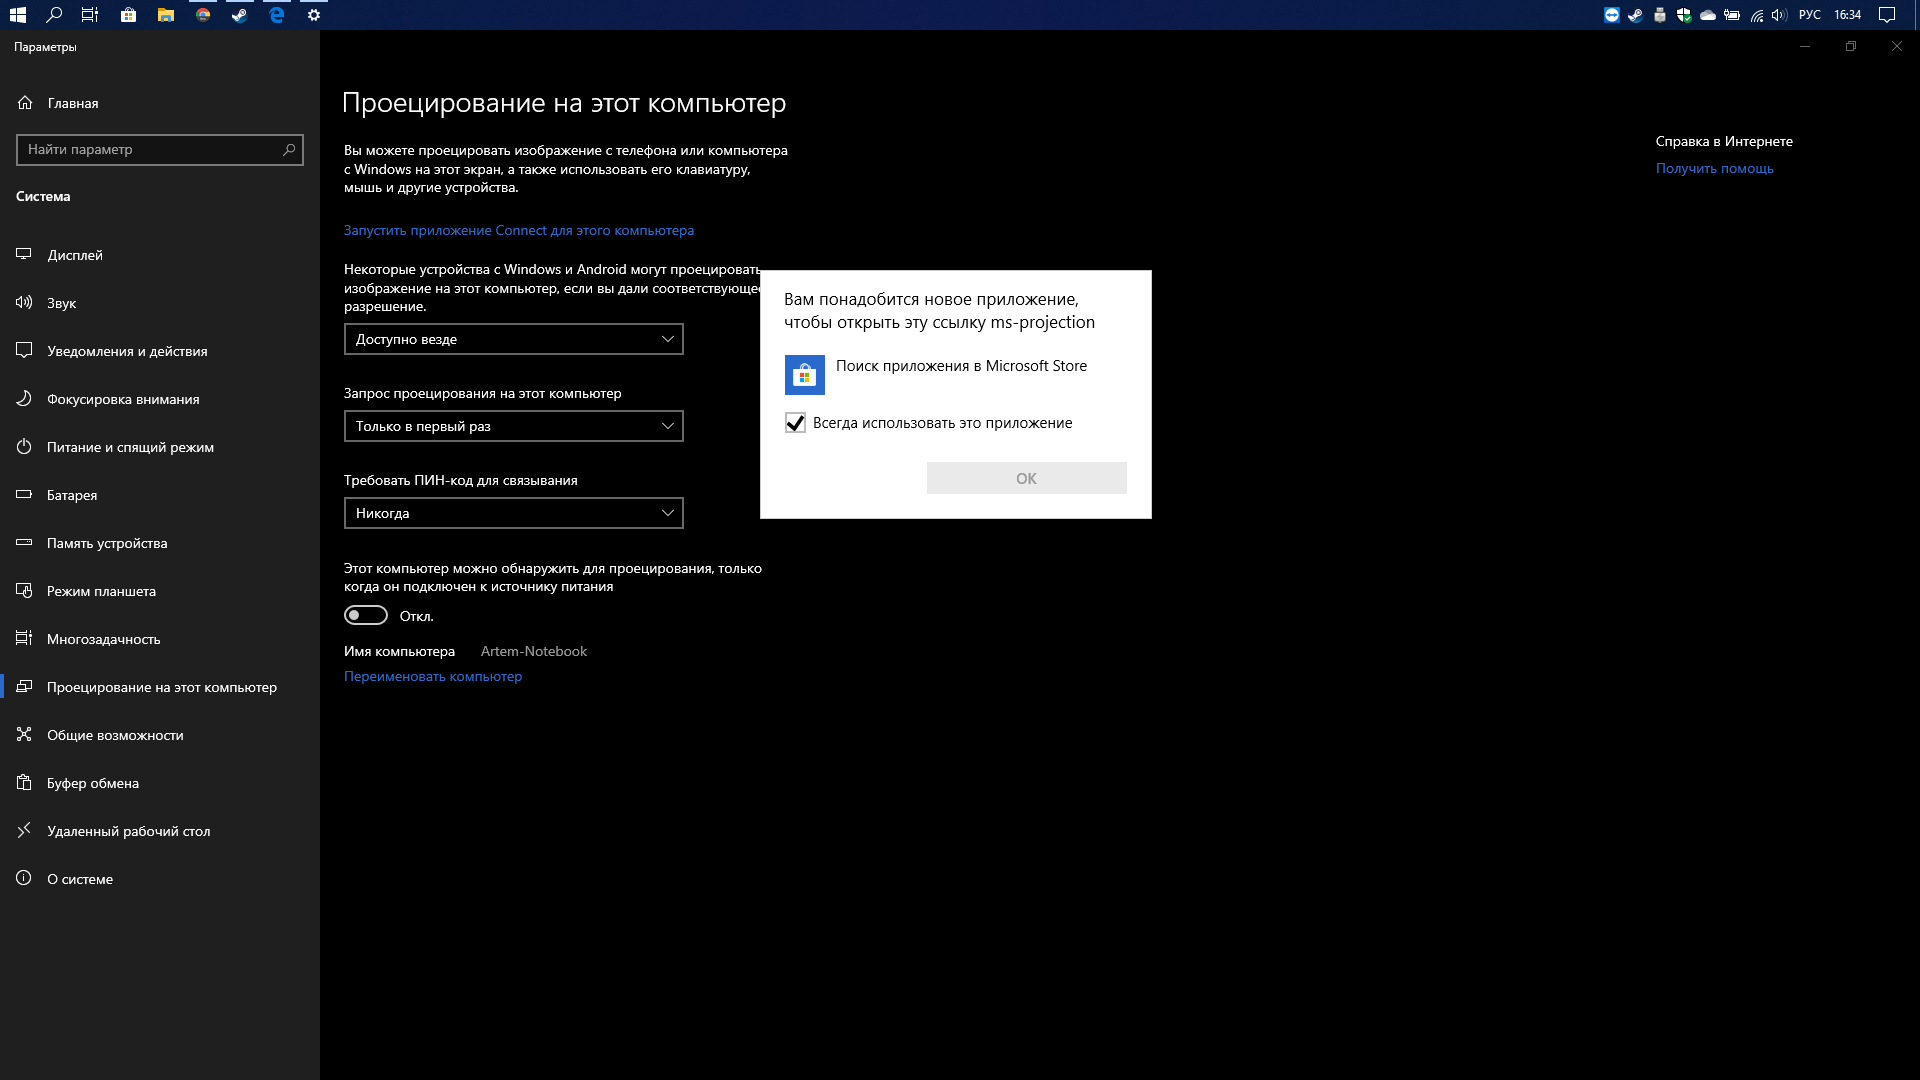The height and width of the screenshot is (1080, 1920).
Task: Toggle 'Всегда использовать это приложение' checkbox
Action: 795,422
